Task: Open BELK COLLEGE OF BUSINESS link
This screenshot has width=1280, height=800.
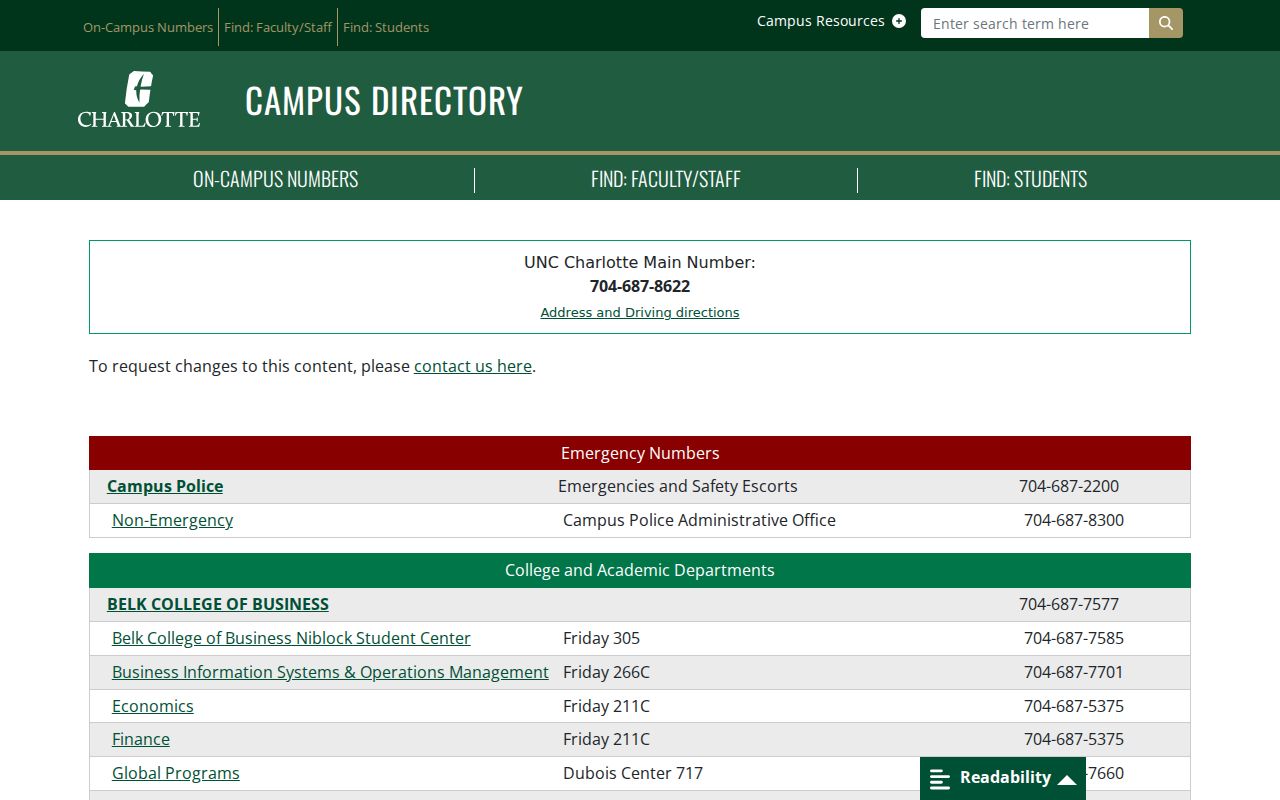Action: [x=218, y=604]
